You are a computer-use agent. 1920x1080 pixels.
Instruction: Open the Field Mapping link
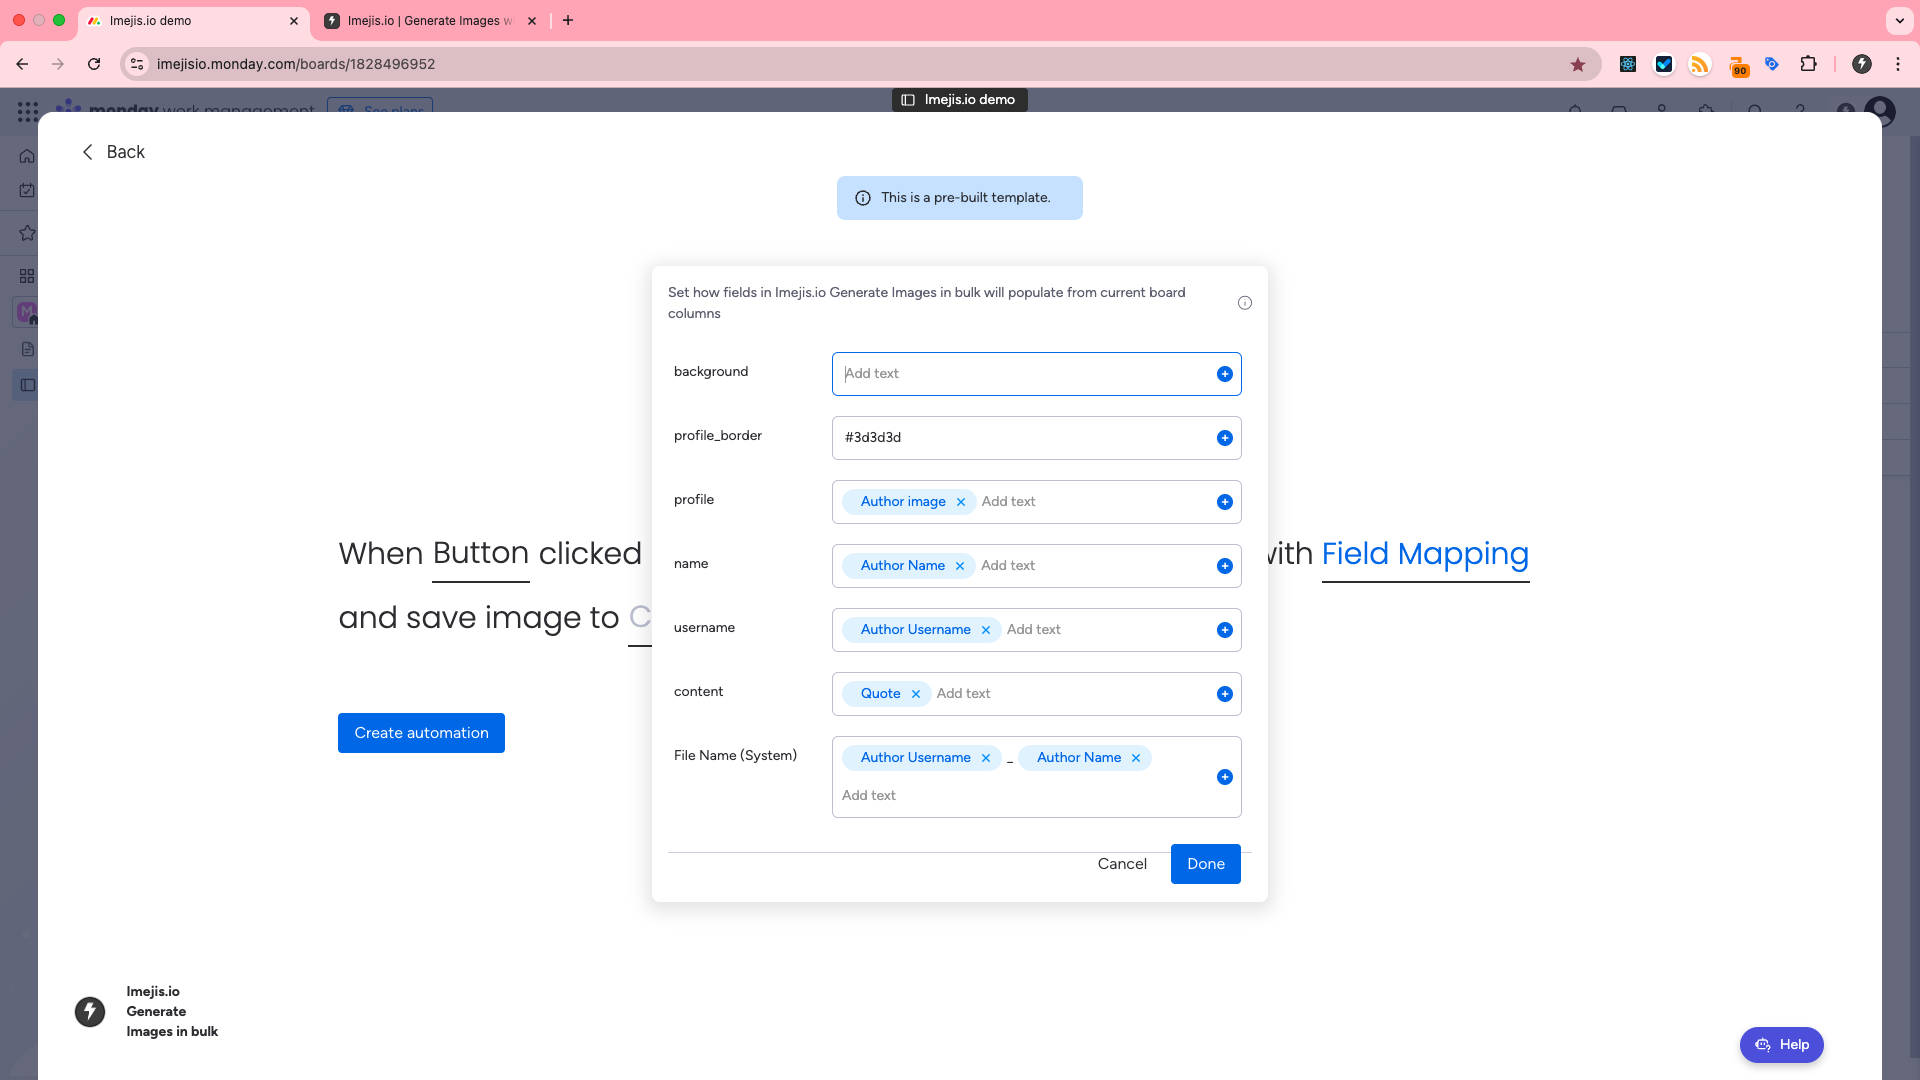[1425, 554]
